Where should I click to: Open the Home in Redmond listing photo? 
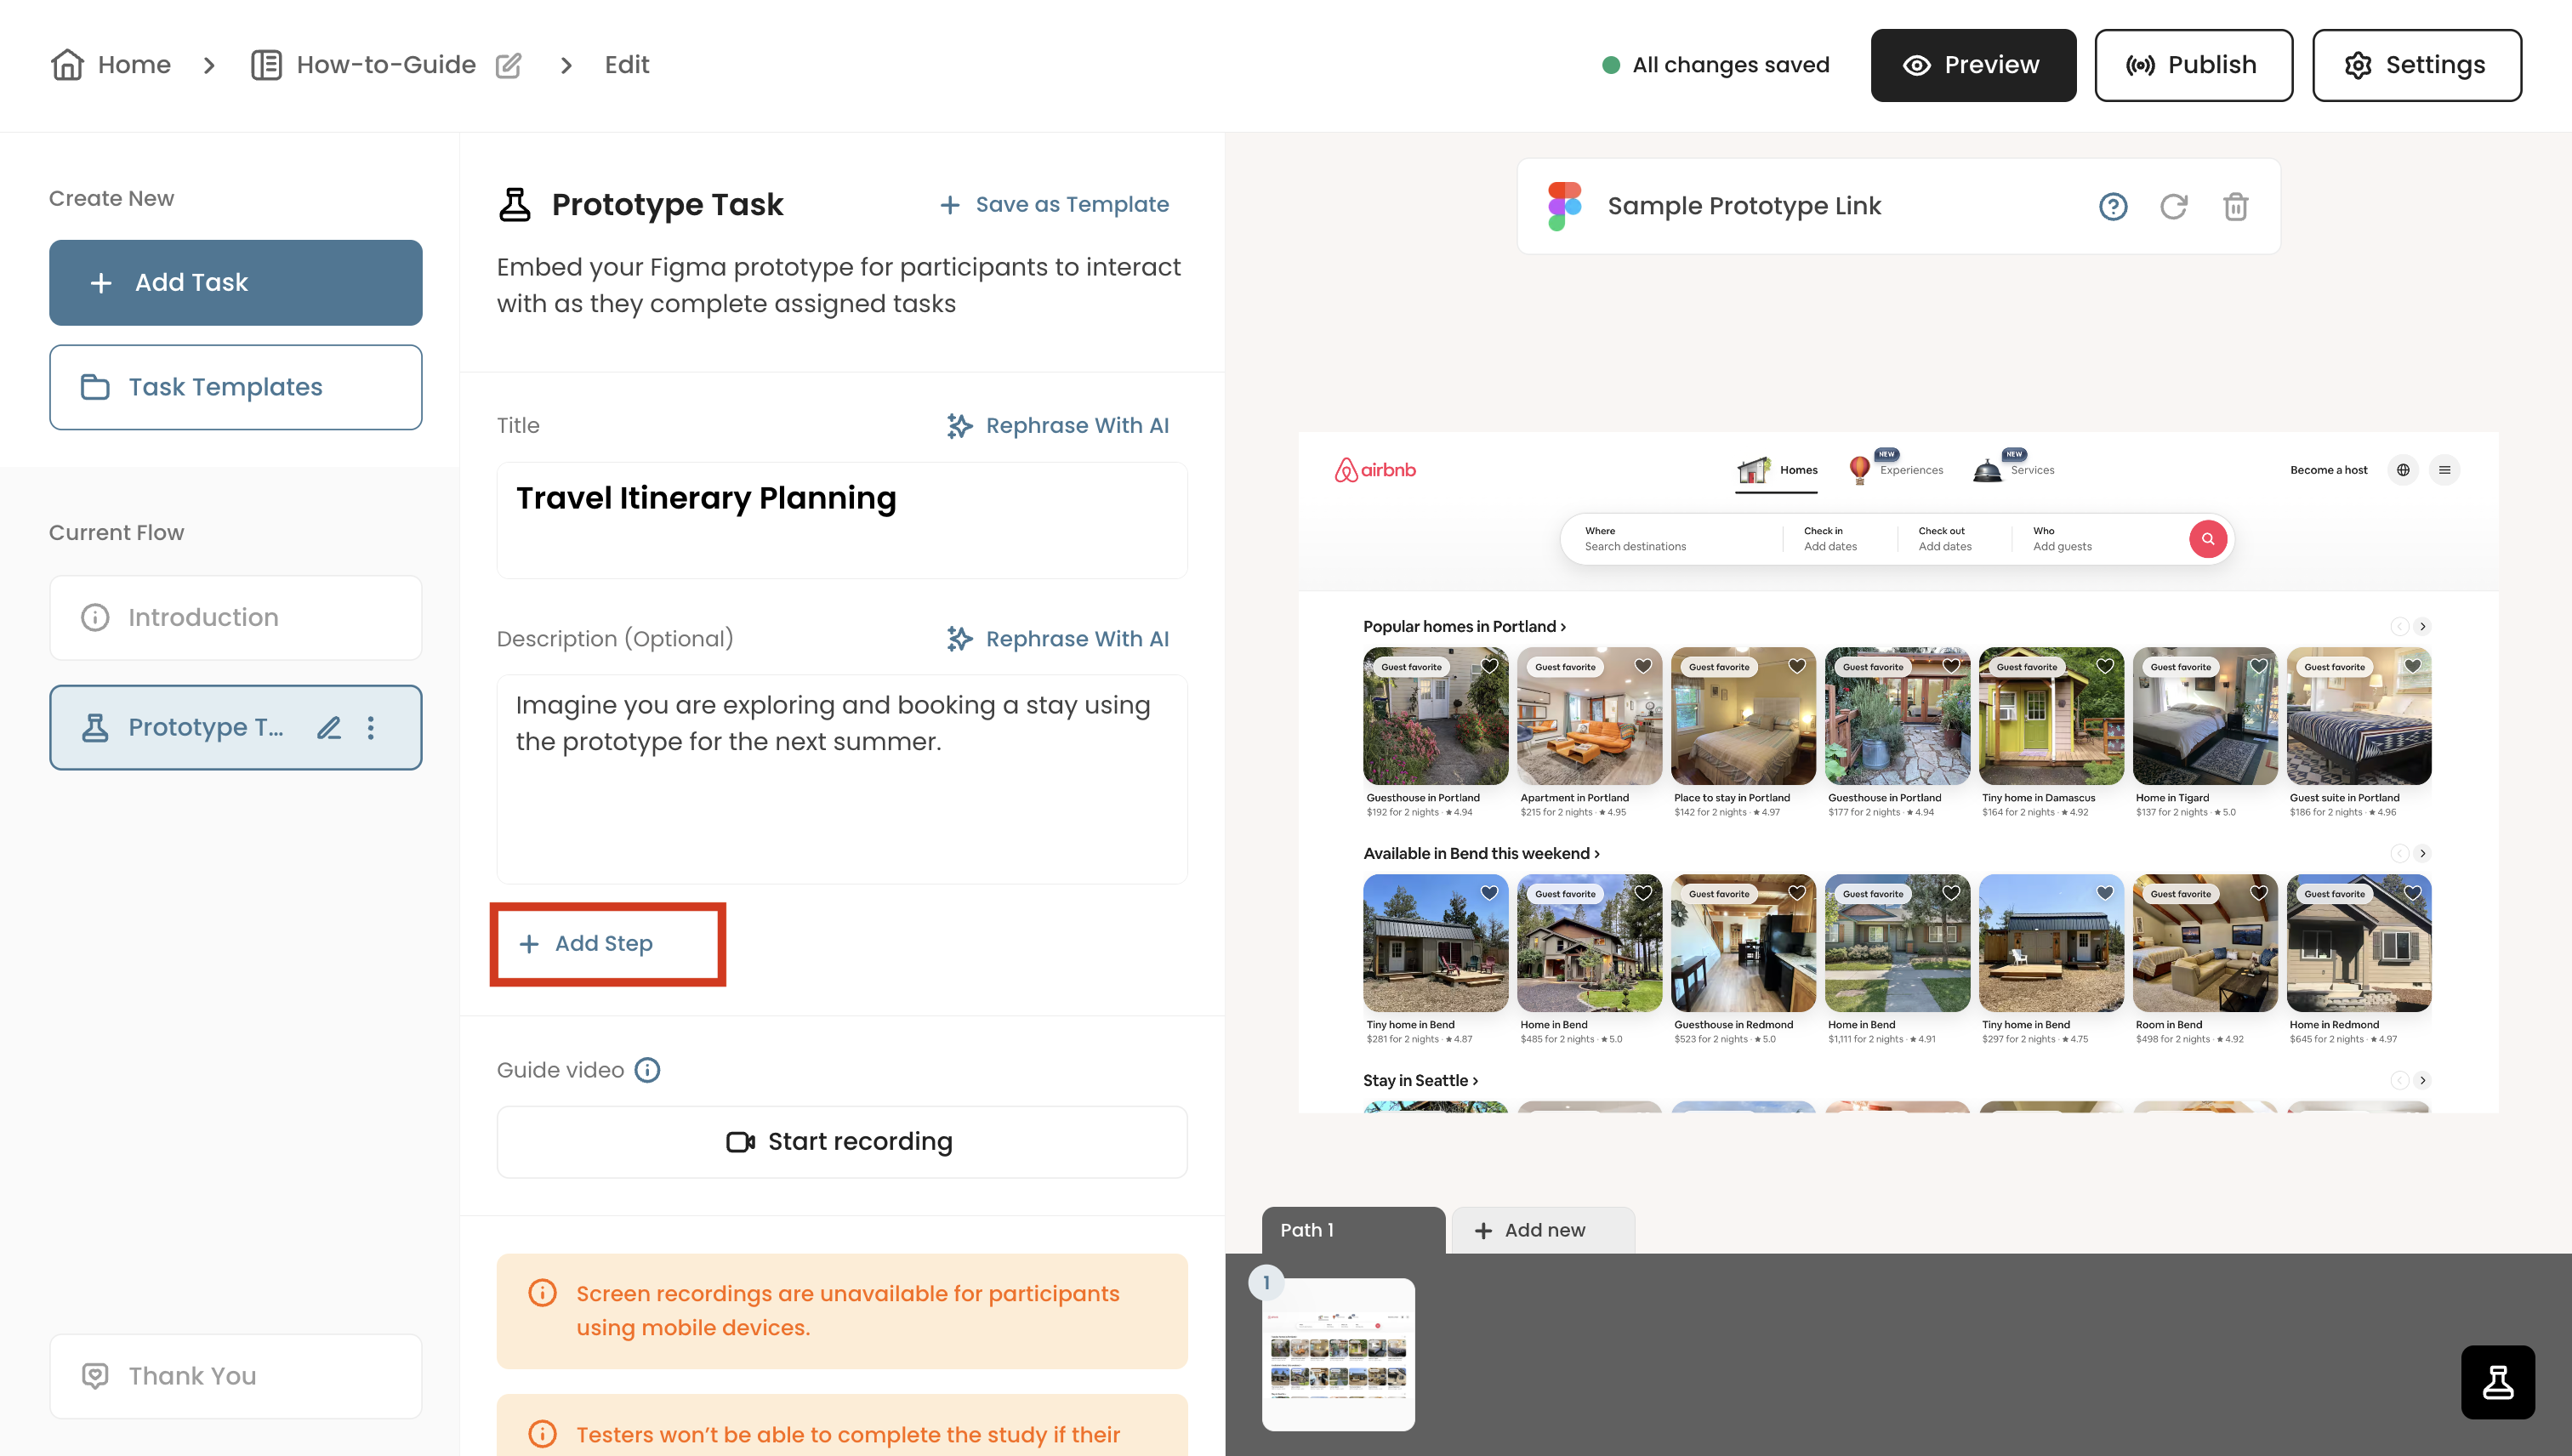[2359, 944]
